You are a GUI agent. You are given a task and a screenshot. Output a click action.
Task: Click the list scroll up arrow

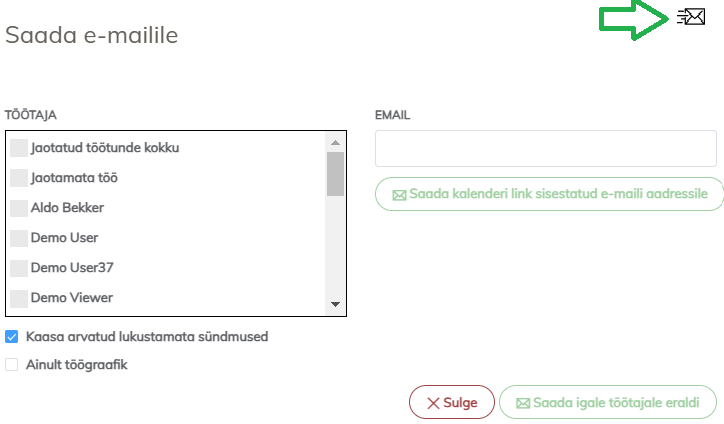click(336, 143)
